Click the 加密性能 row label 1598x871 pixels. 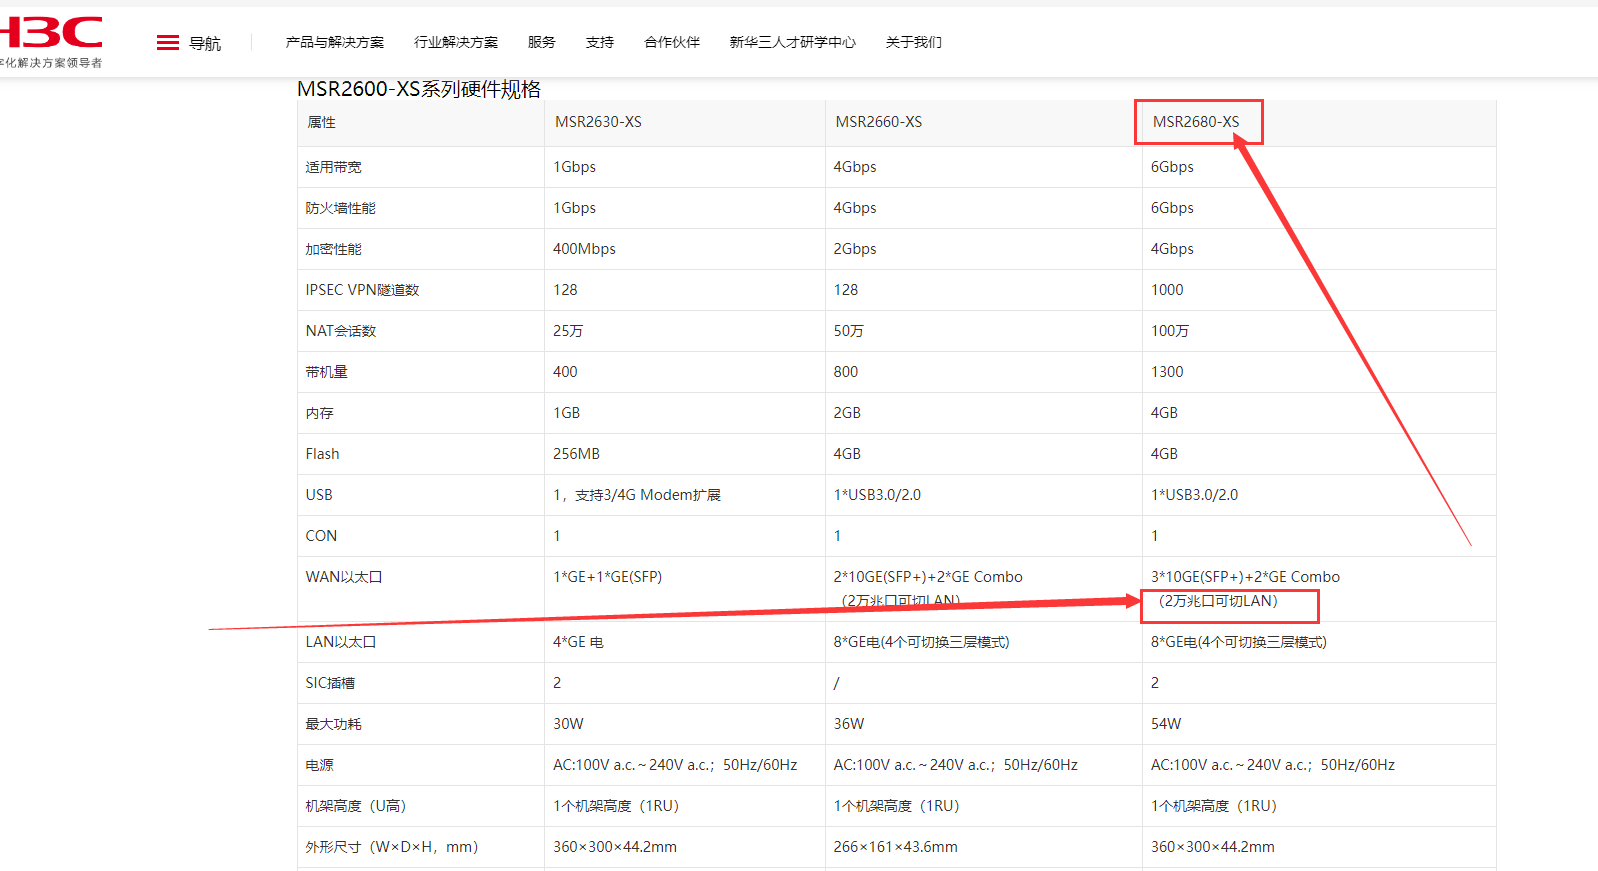pyautogui.click(x=334, y=249)
